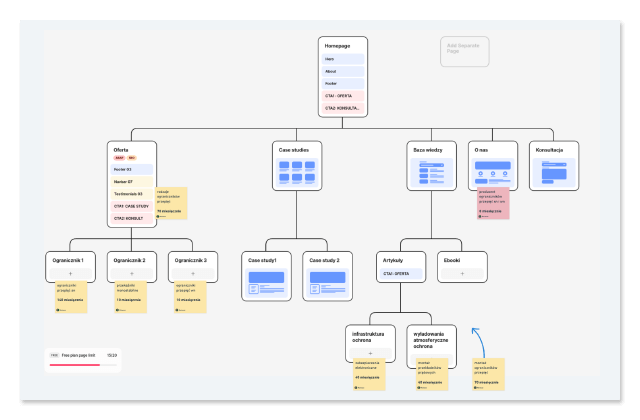Screen dimensions: 640x420
Task: Click the Oferta page card title
Action: click(x=122, y=149)
